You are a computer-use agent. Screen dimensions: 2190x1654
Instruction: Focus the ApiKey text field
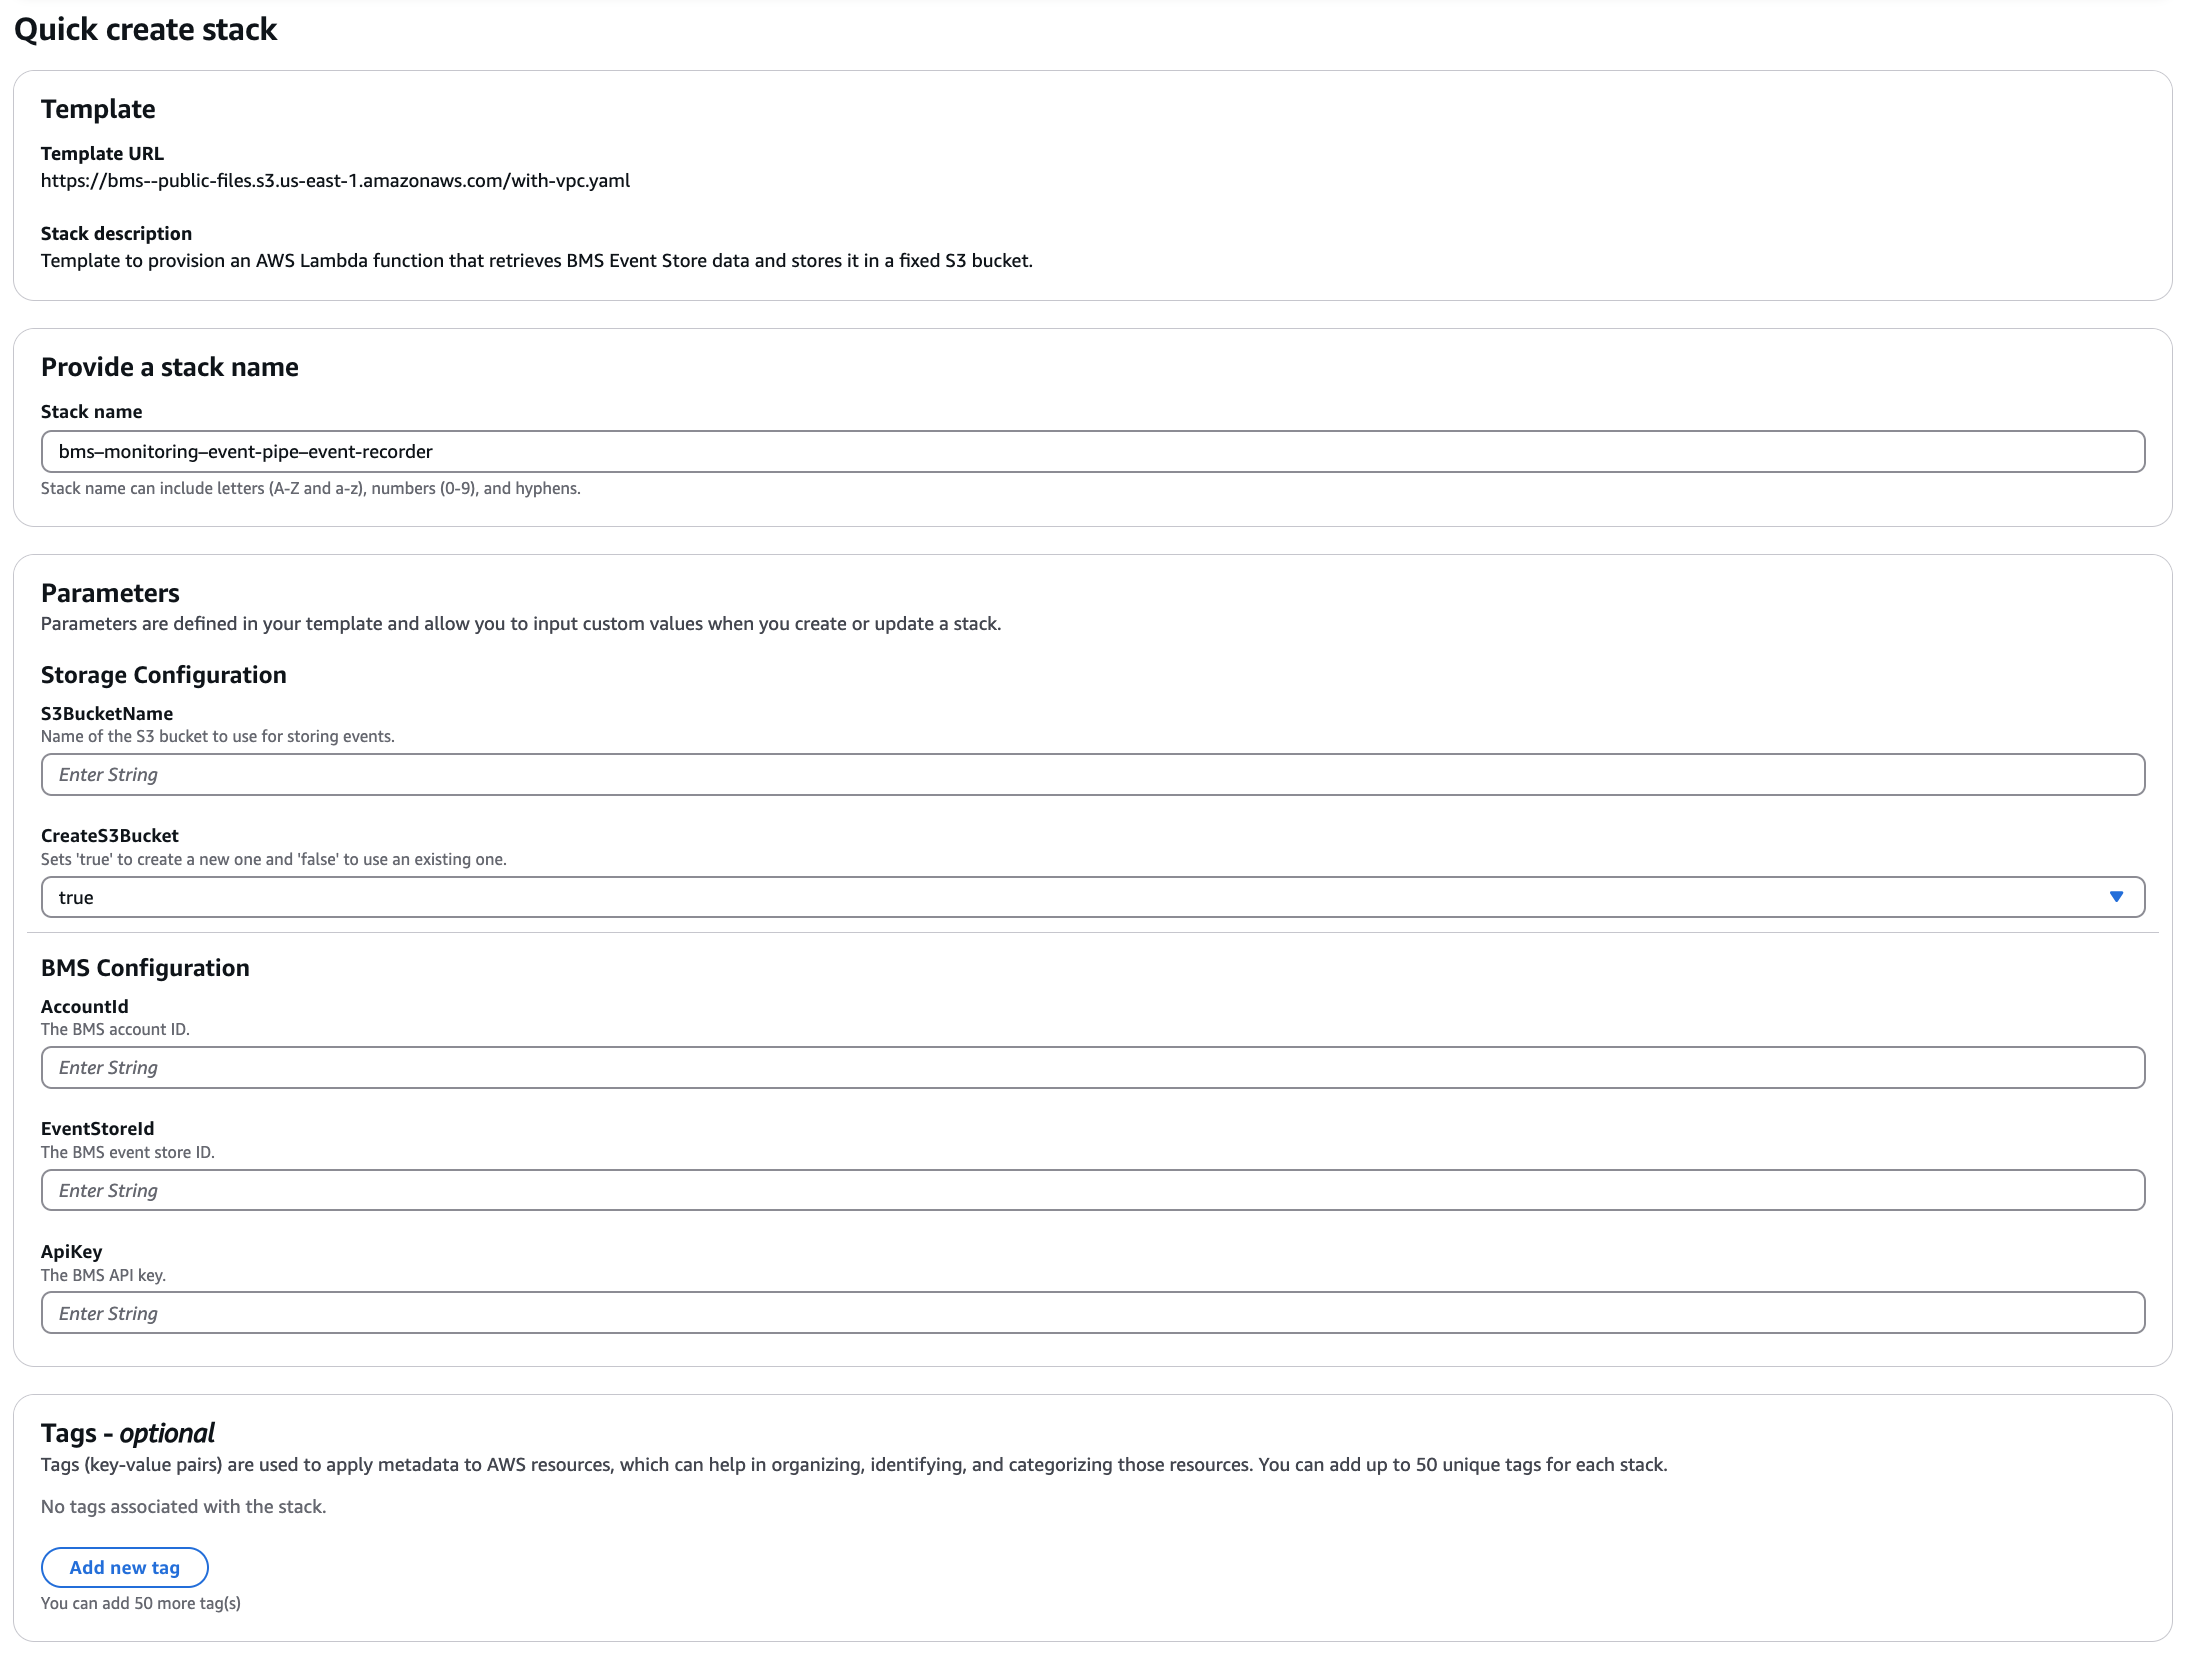(x=1092, y=1313)
